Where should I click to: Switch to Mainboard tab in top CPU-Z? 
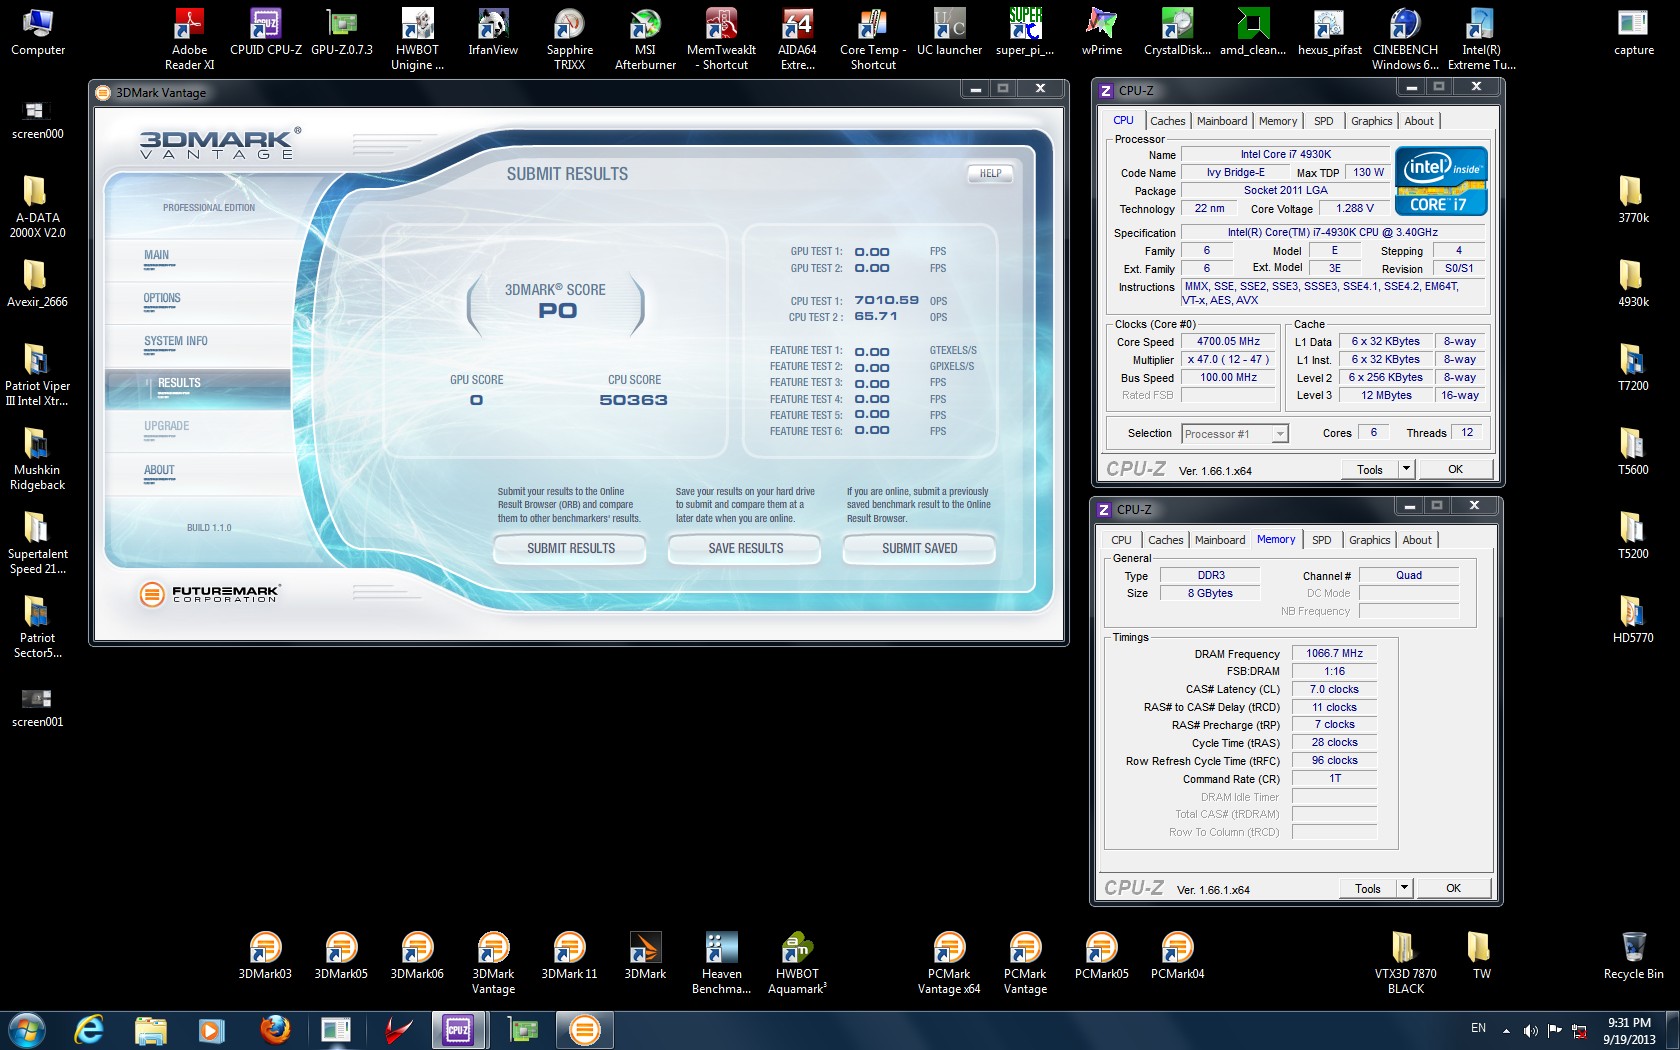(x=1222, y=121)
